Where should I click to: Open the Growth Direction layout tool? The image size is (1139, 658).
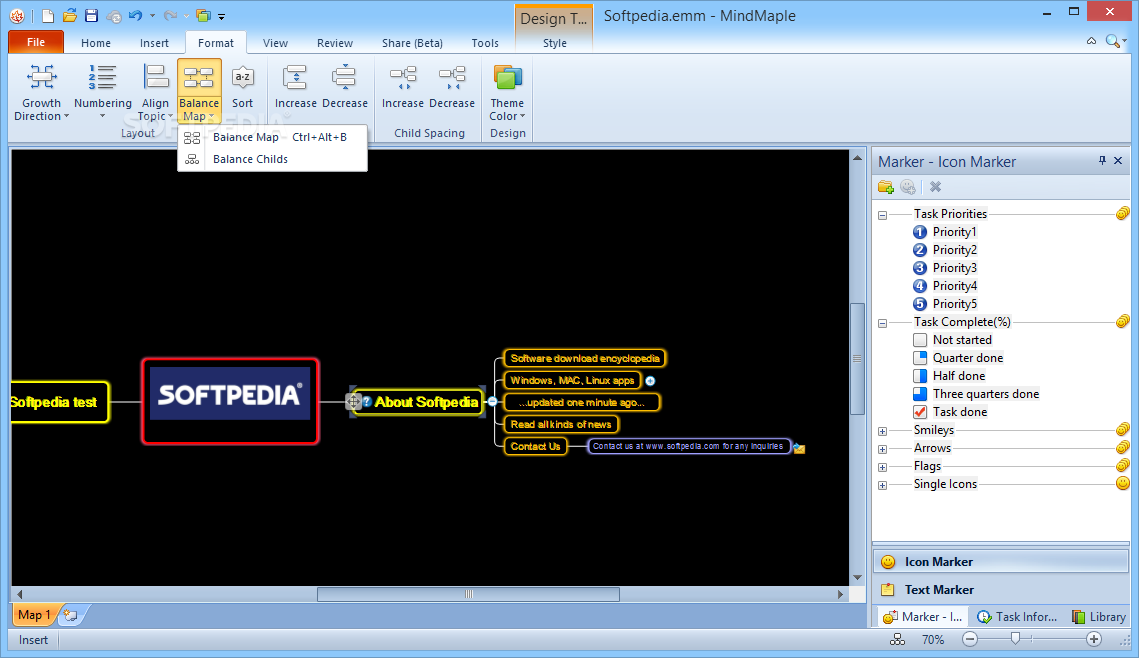[x=41, y=92]
